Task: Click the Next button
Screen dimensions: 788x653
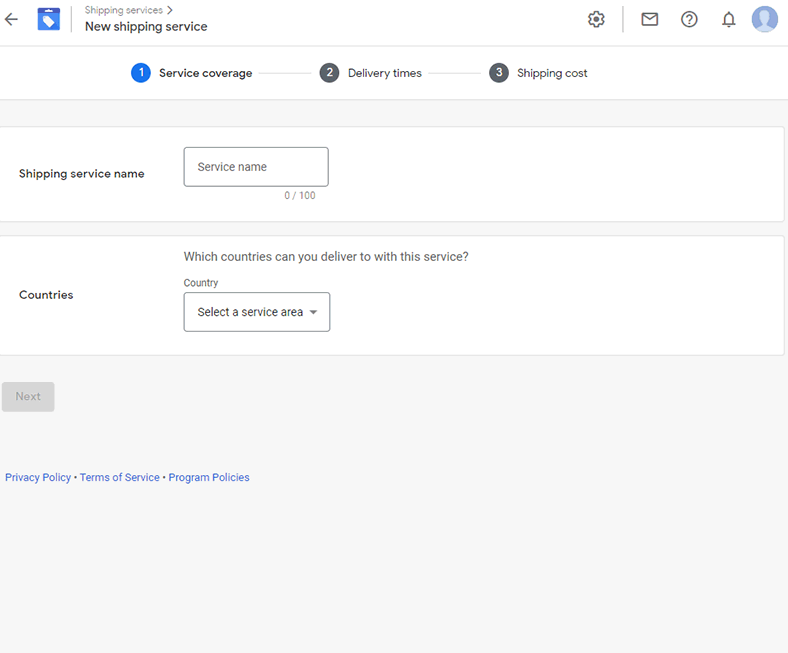Action: click(x=28, y=397)
